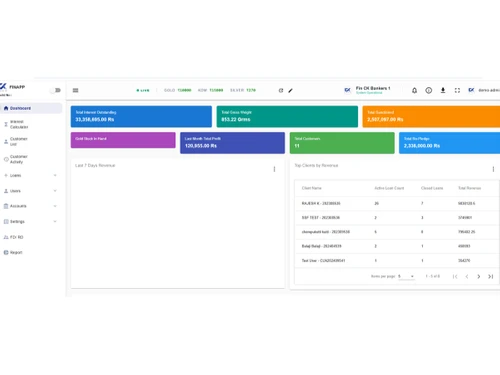Expand the Users submenu chevron
Screen dimensions: 500x375
55,191
